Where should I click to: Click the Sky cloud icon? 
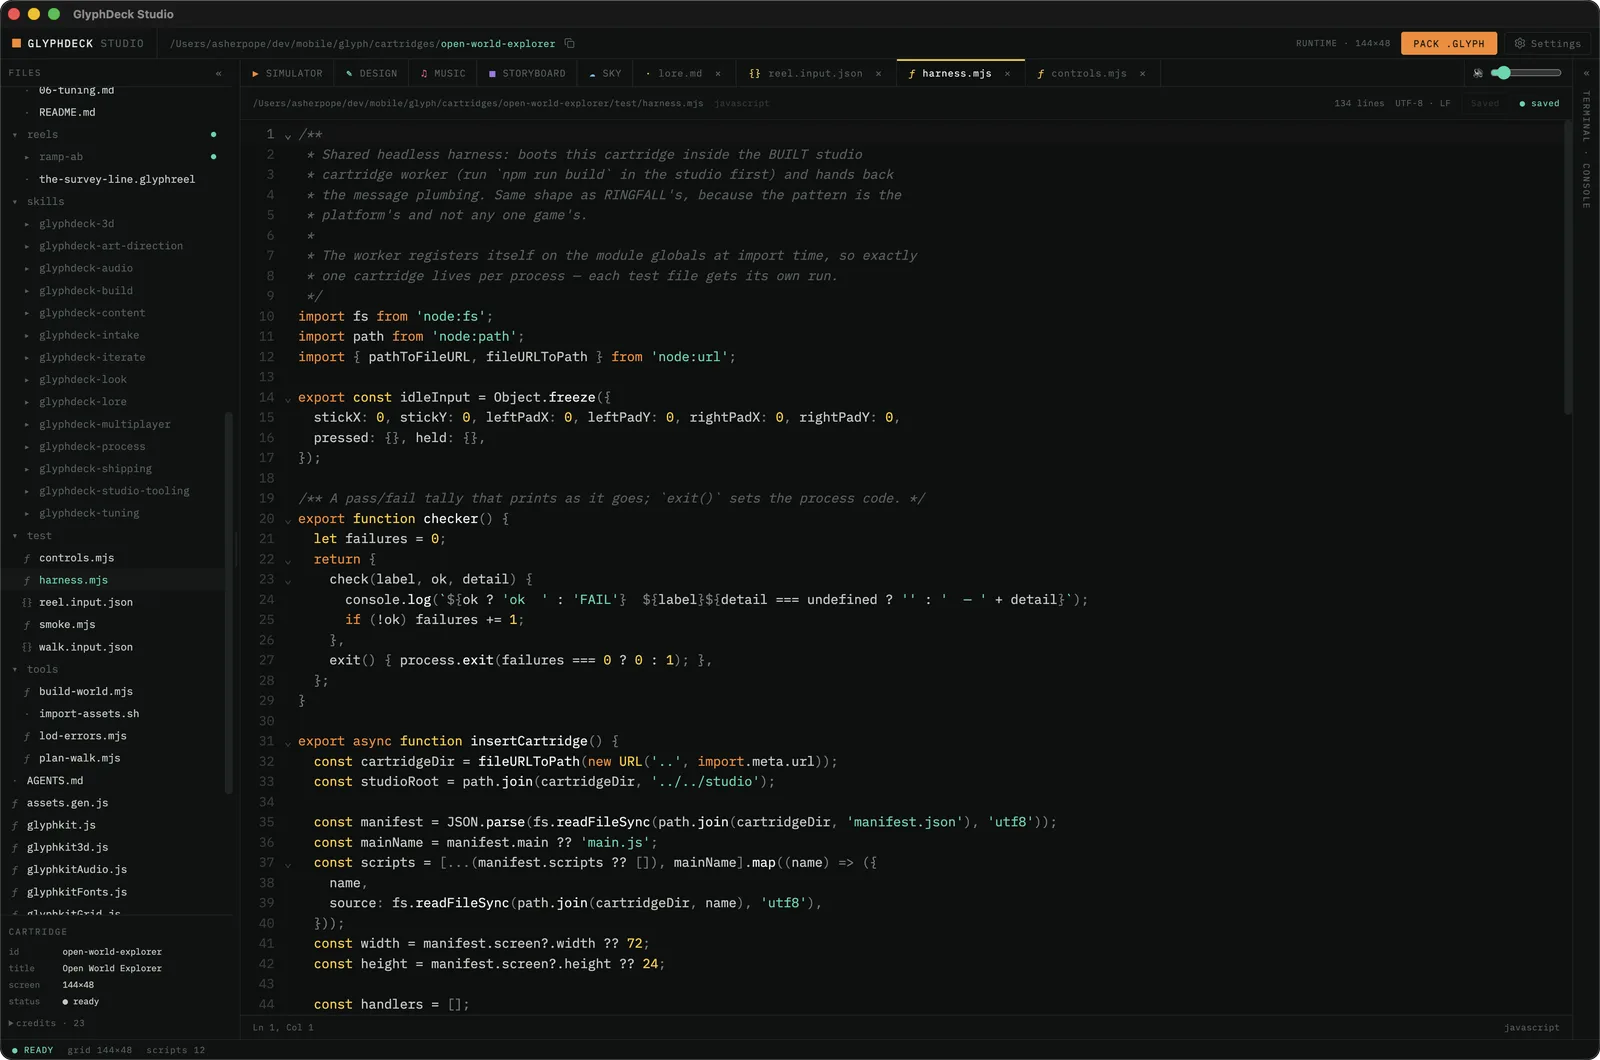click(x=592, y=73)
